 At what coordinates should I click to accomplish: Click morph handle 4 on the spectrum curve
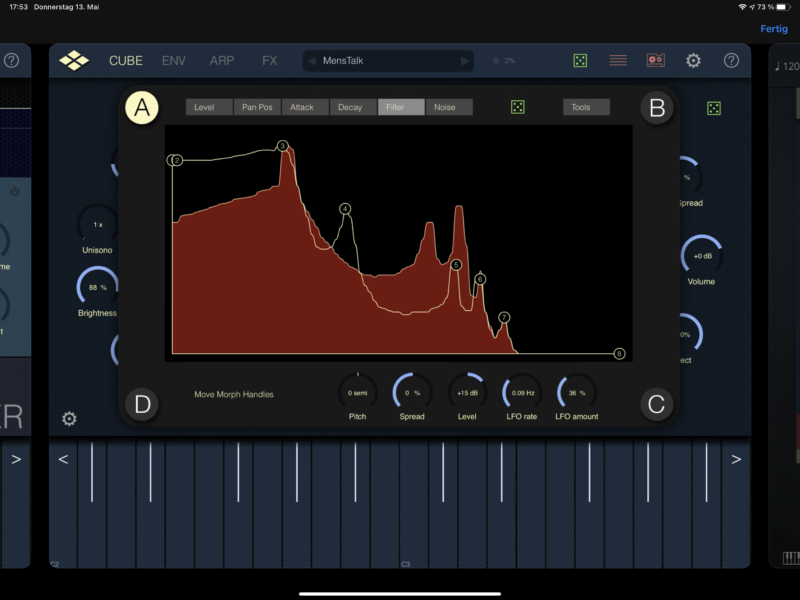pos(345,208)
